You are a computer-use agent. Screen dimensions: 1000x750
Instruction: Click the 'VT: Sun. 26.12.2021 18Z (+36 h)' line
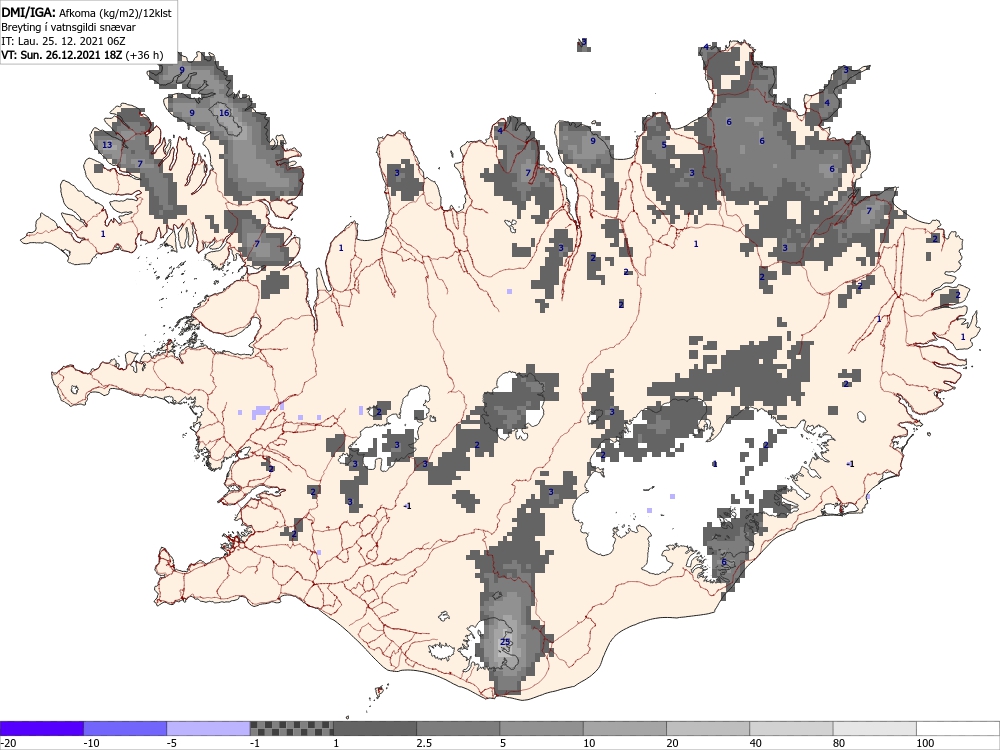[82, 55]
